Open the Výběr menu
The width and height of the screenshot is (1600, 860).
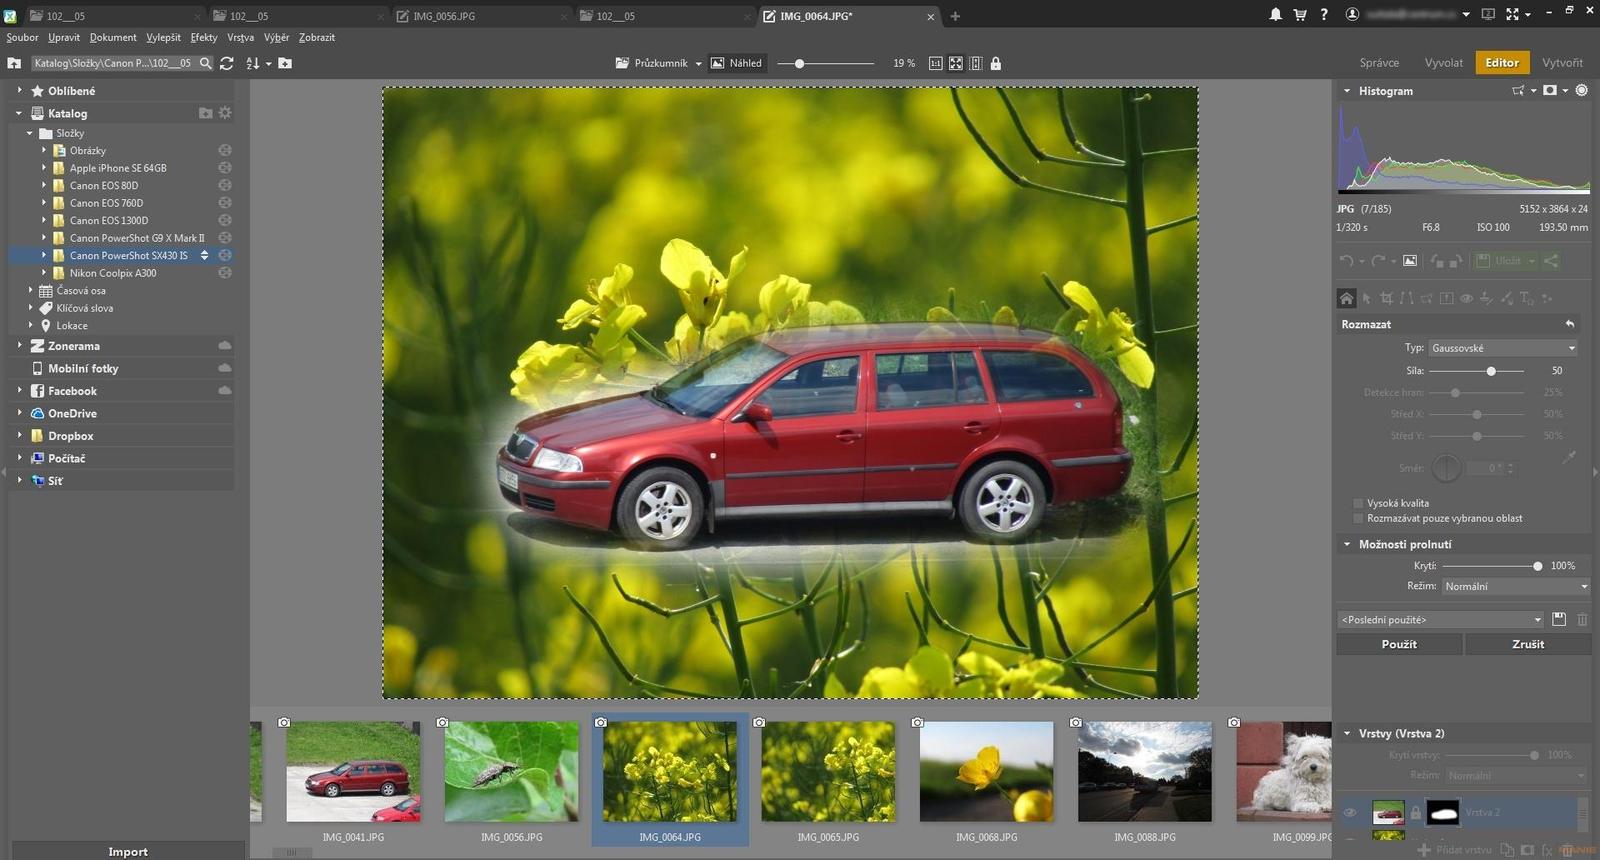point(276,37)
